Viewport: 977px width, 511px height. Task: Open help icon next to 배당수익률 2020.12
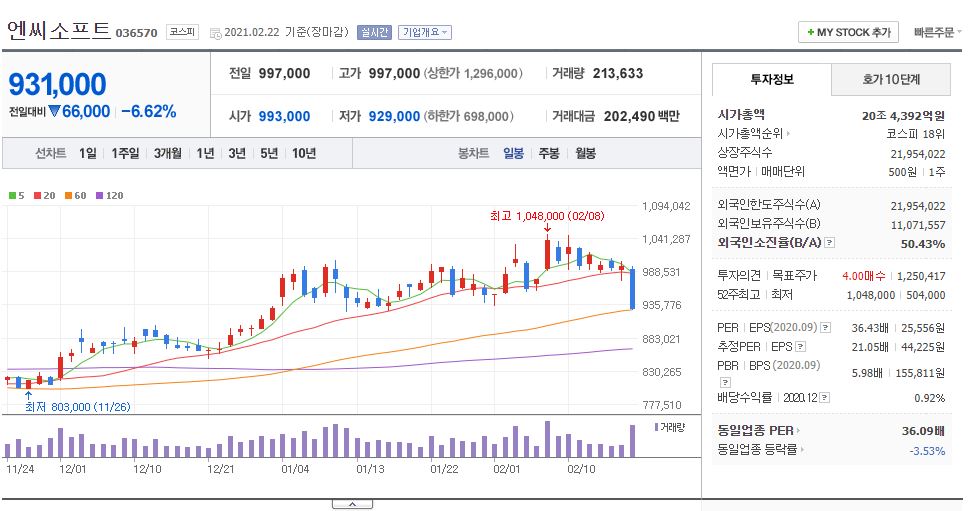824,398
